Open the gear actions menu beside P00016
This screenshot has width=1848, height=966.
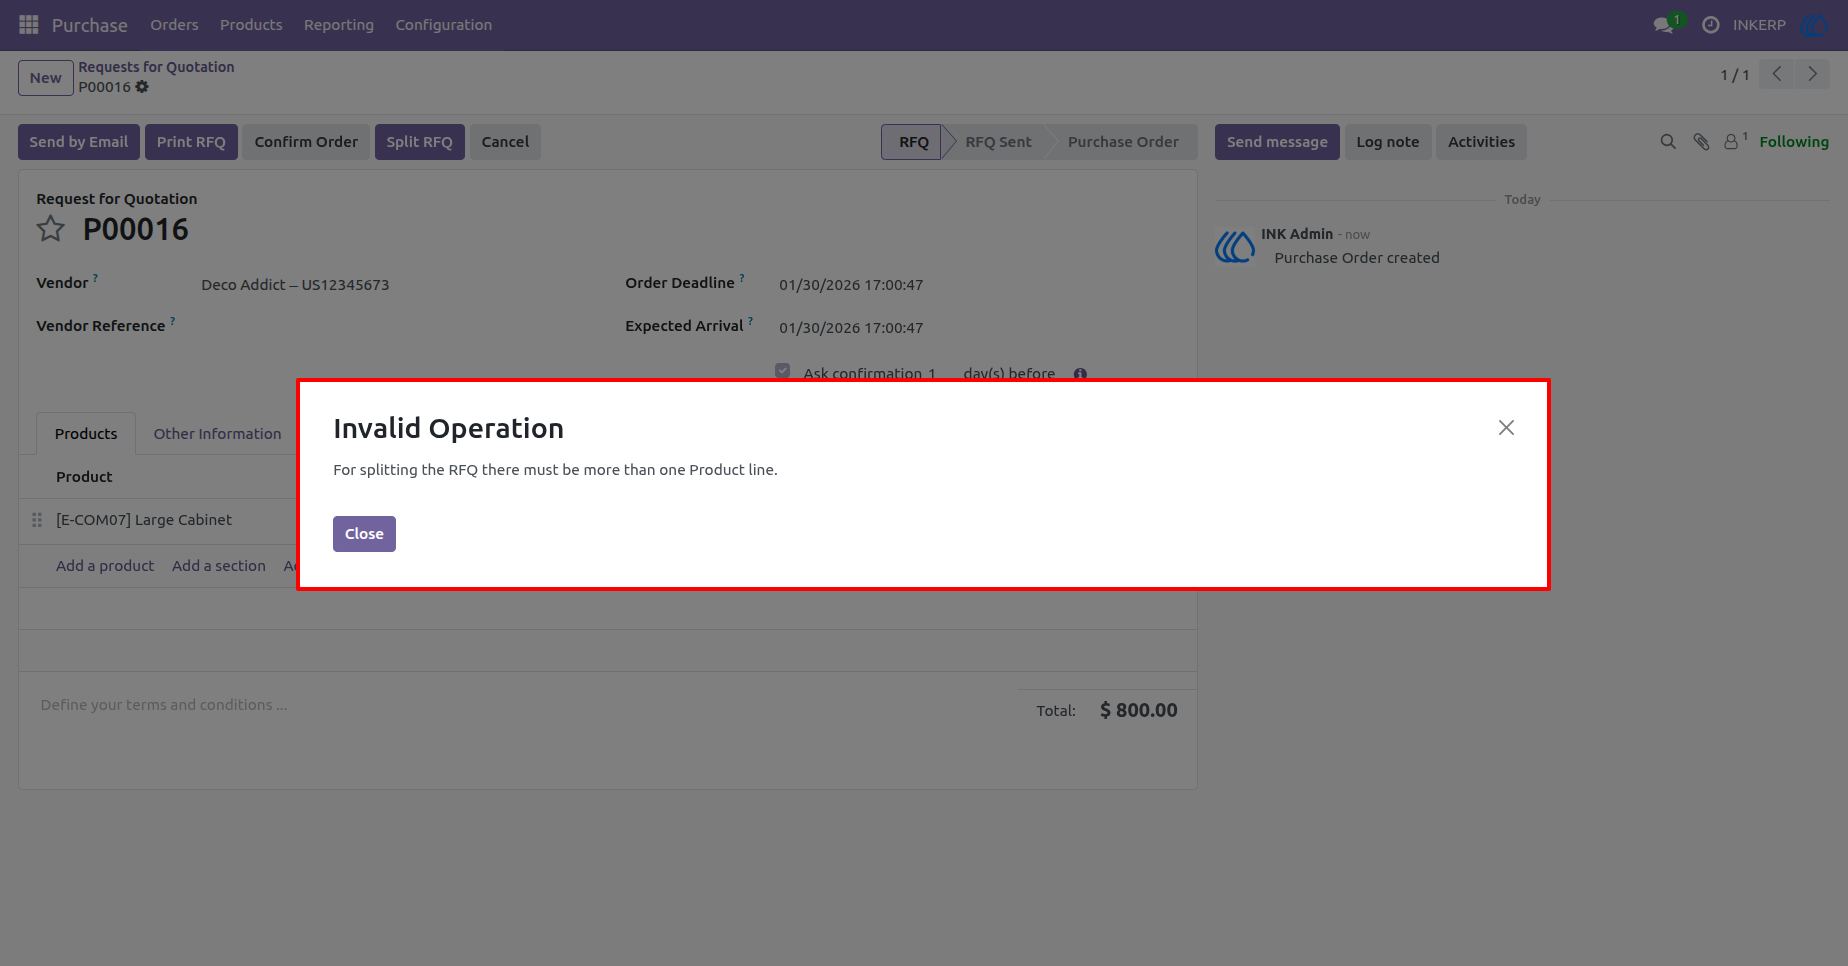point(142,87)
